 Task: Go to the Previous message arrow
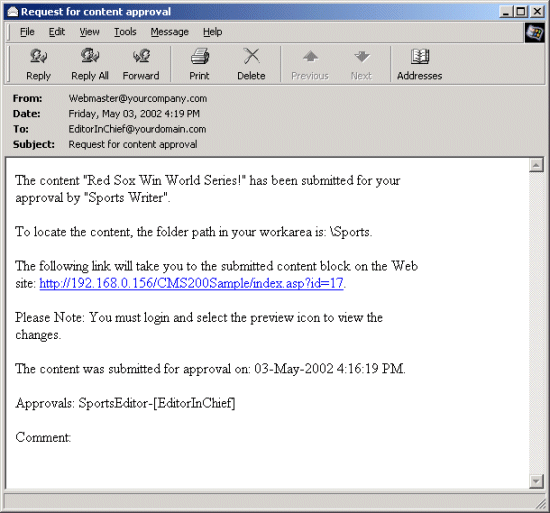pos(310,64)
